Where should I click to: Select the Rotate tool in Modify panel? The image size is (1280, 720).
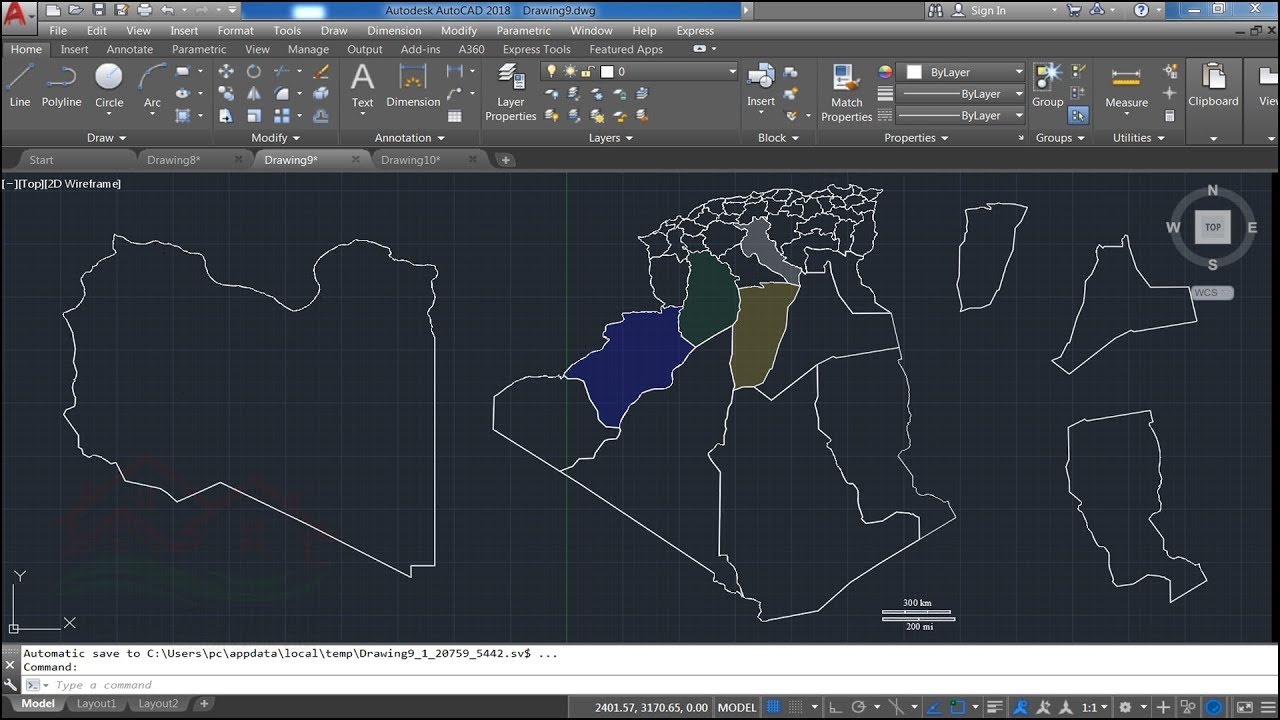pos(254,72)
